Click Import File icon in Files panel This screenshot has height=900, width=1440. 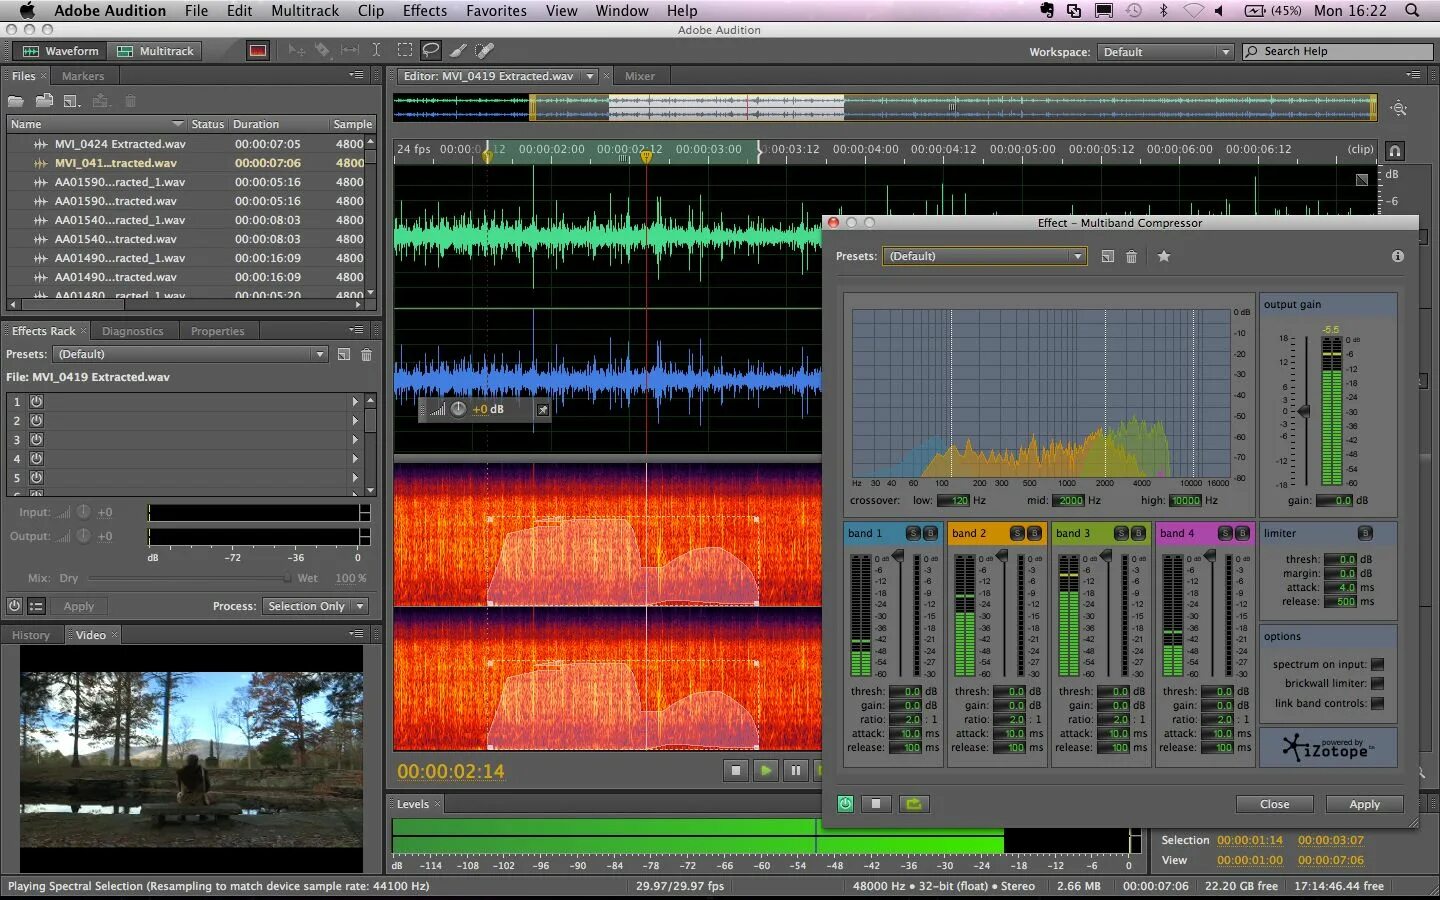coord(44,101)
